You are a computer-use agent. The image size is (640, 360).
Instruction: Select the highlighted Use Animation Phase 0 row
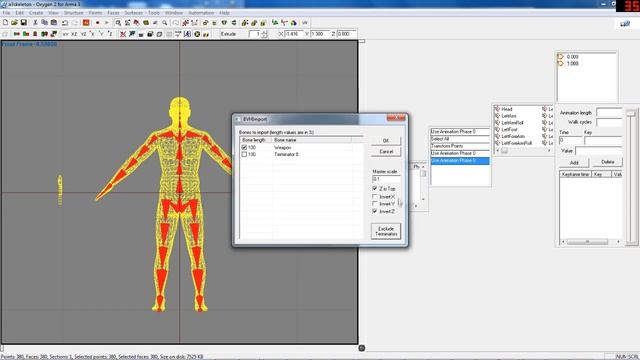coord(460,160)
